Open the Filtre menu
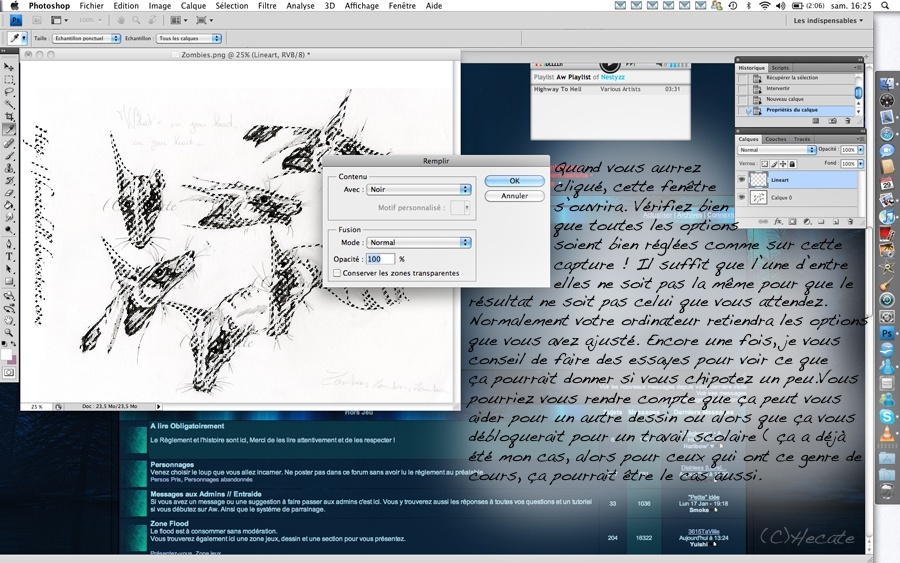Image resolution: width=900 pixels, height=563 pixels. tap(267, 6)
